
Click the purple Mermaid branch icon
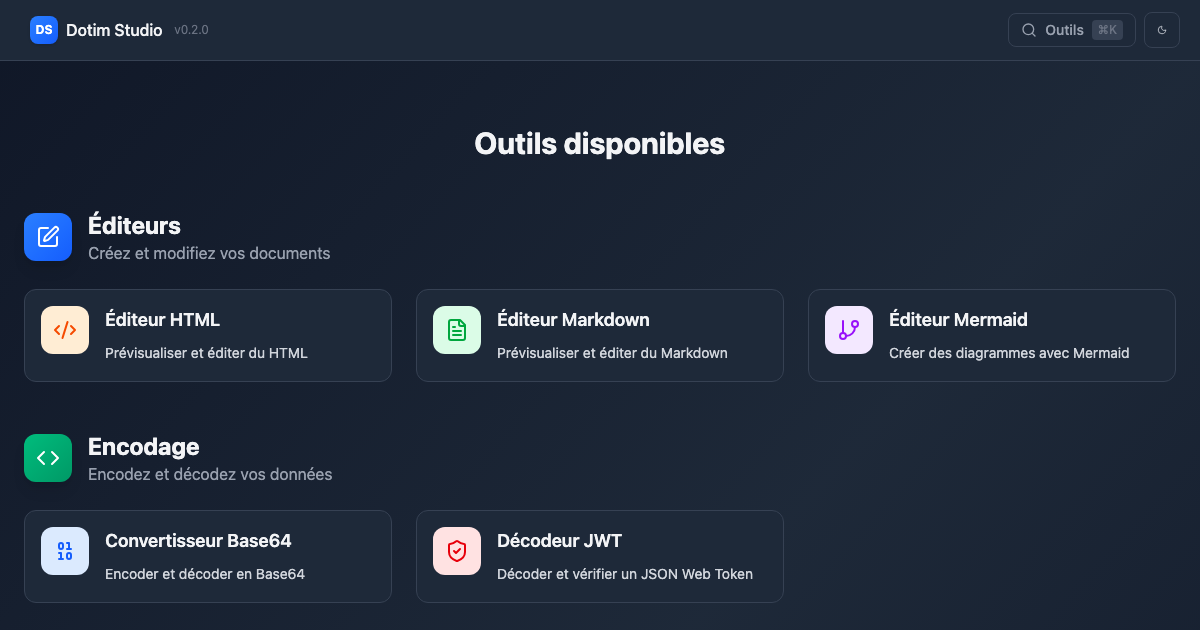[849, 330]
